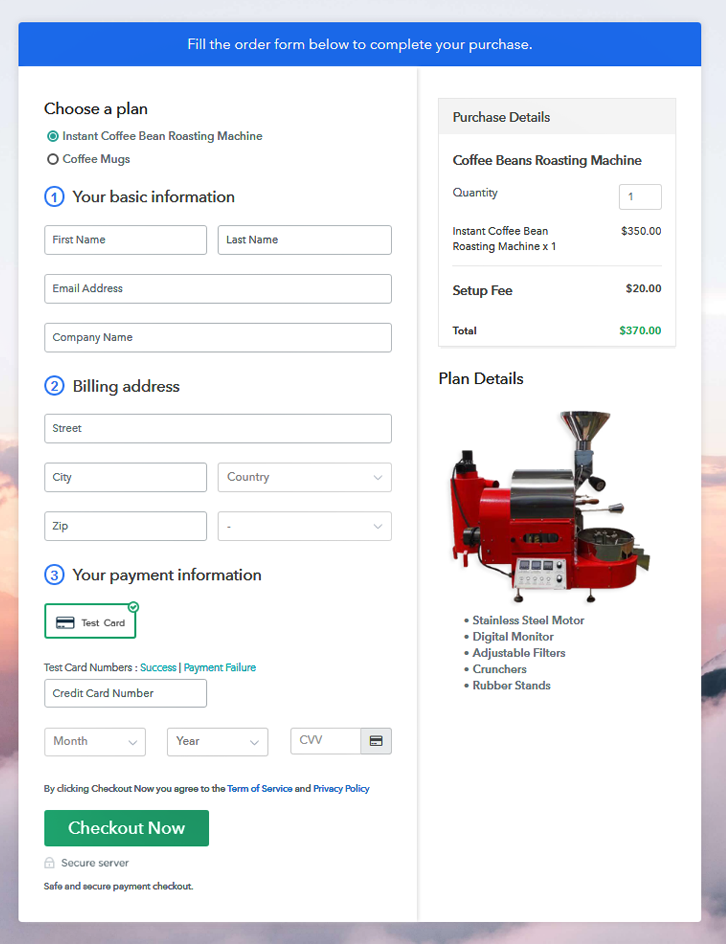Screen dimensions: 726x944
Task: Click the Last Name field
Action: [x=305, y=240]
